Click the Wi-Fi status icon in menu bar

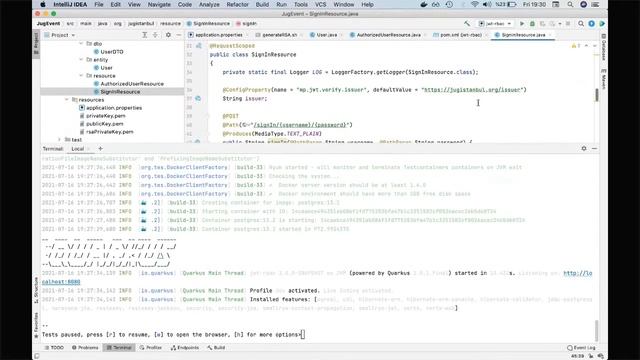click(x=474, y=4)
